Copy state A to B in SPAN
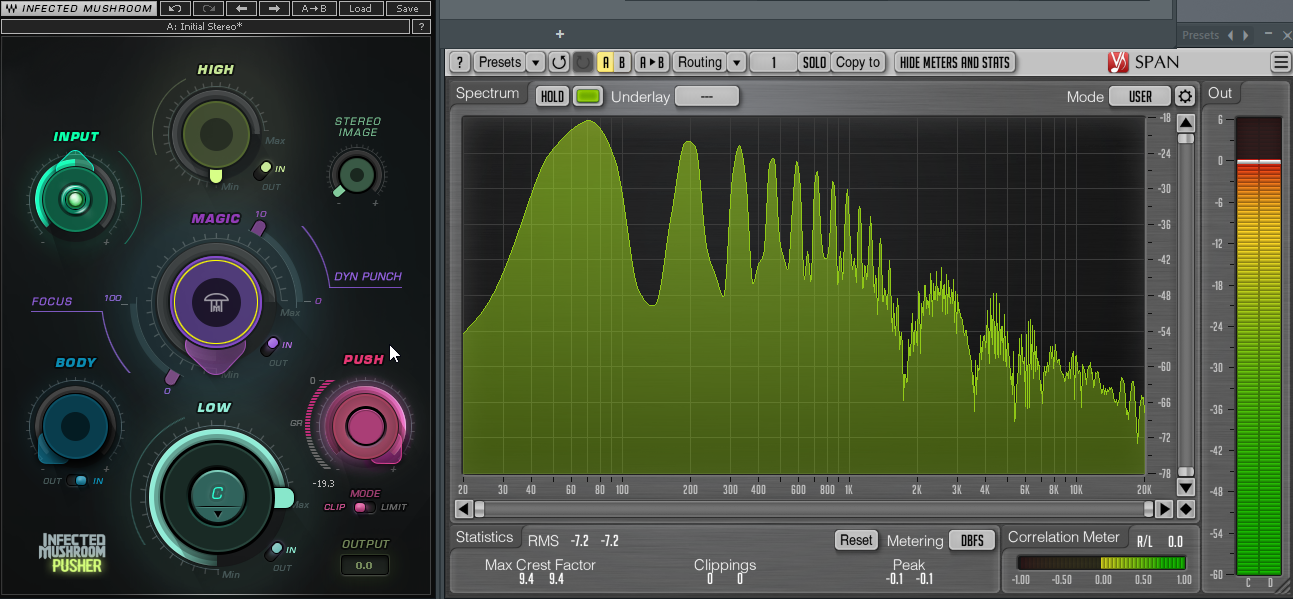The image size is (1293, 599). click(651, 62)
